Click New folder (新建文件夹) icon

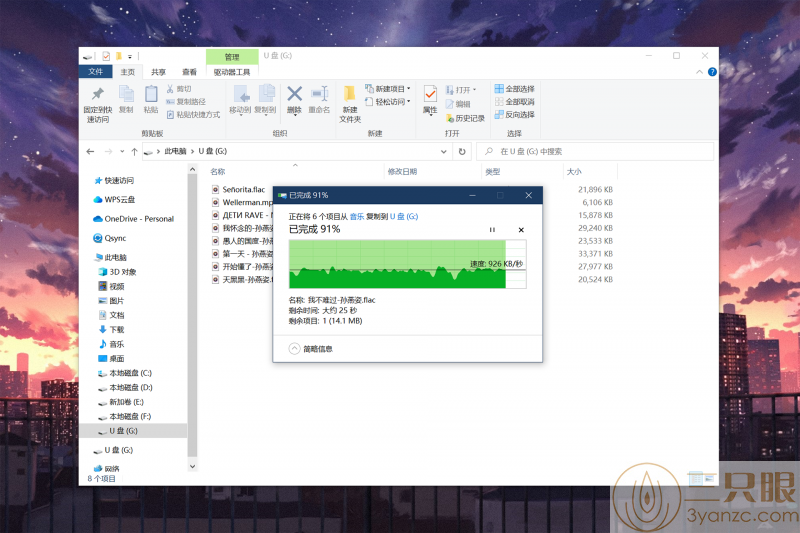(x=349, y=94)
